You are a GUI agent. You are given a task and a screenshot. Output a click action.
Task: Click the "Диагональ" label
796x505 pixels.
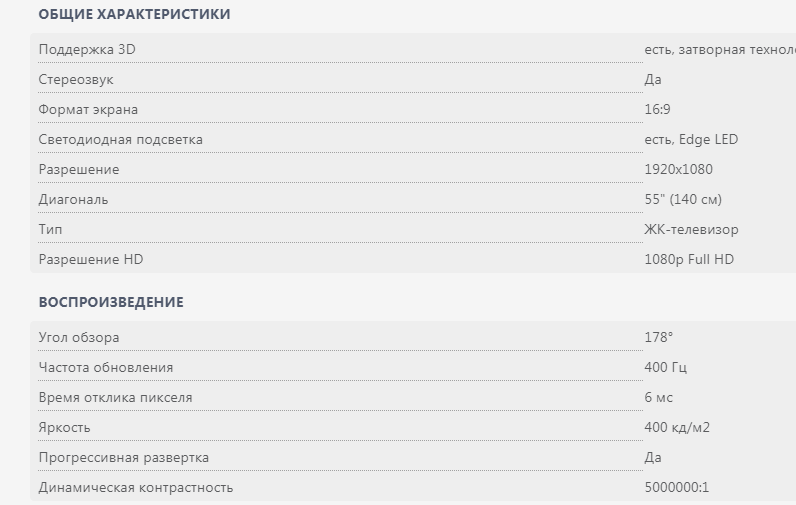pyautogui.click(x=73, y=199)
